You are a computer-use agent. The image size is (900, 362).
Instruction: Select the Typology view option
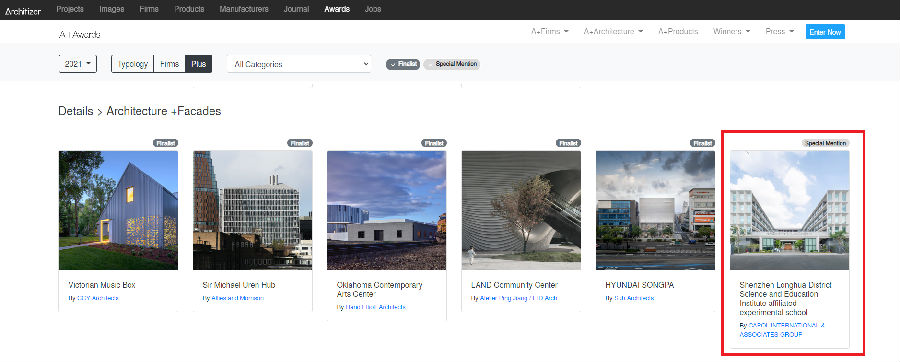133,64
